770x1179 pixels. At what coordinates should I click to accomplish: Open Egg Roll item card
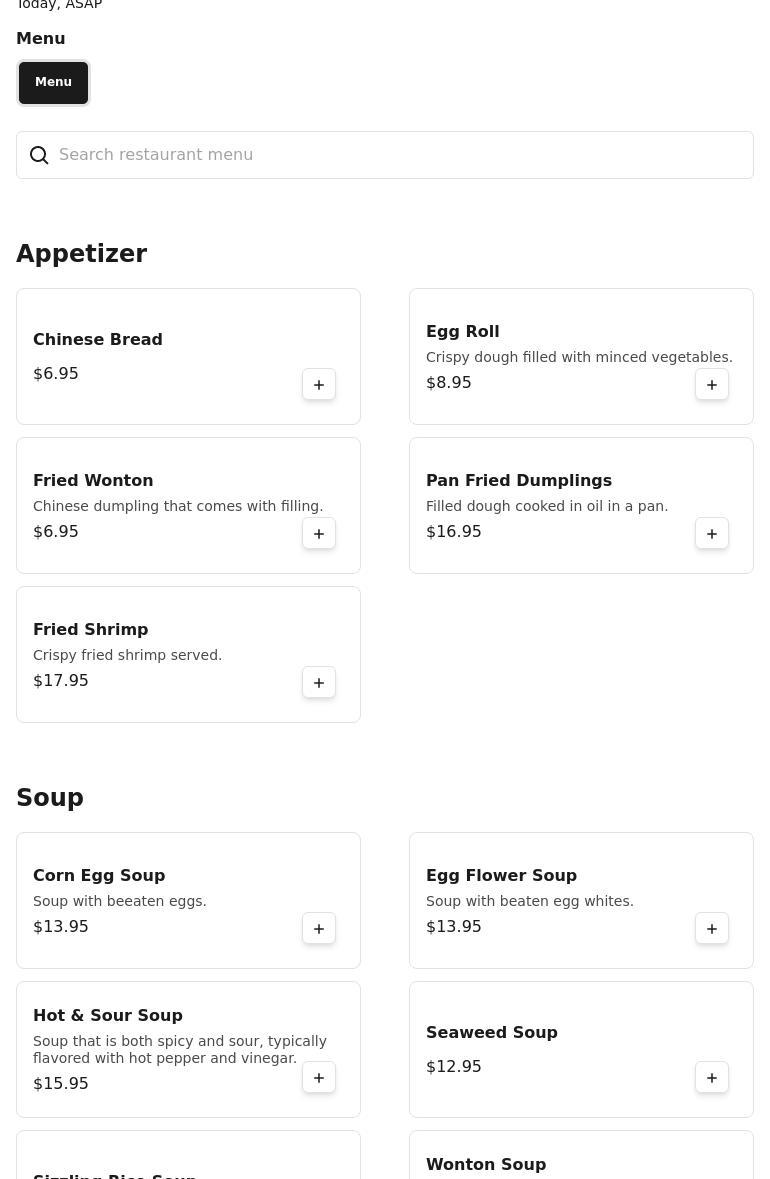(462, 332)
